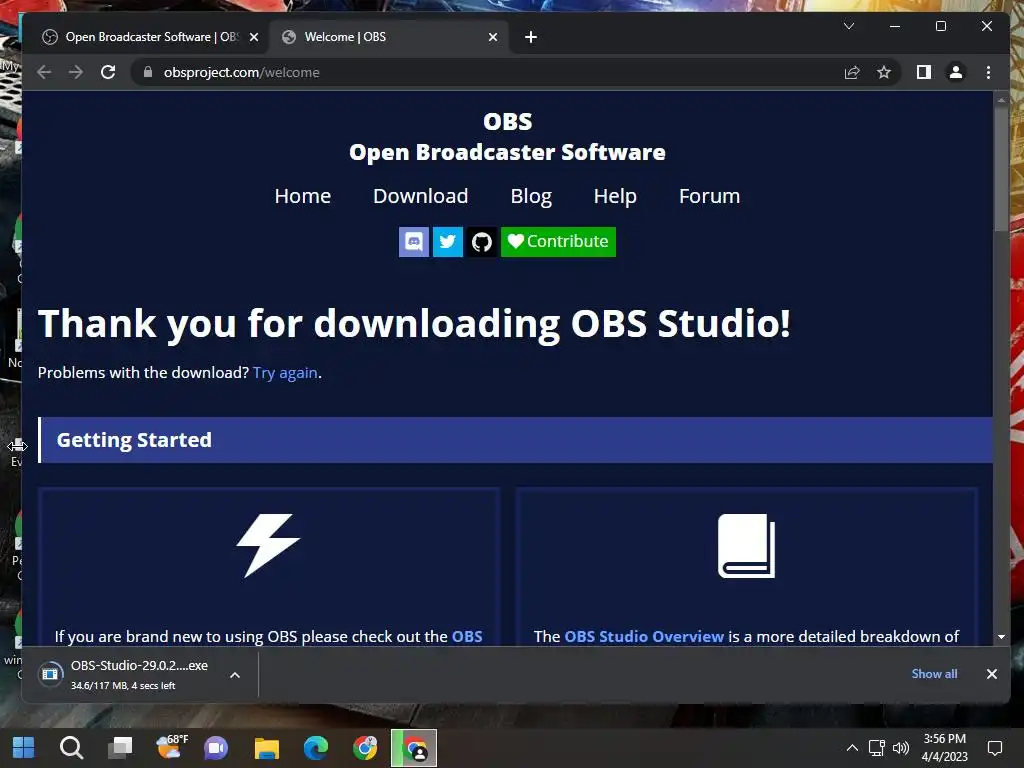
Task: Open the OBS Twitter icon
Action: (447, 242)
